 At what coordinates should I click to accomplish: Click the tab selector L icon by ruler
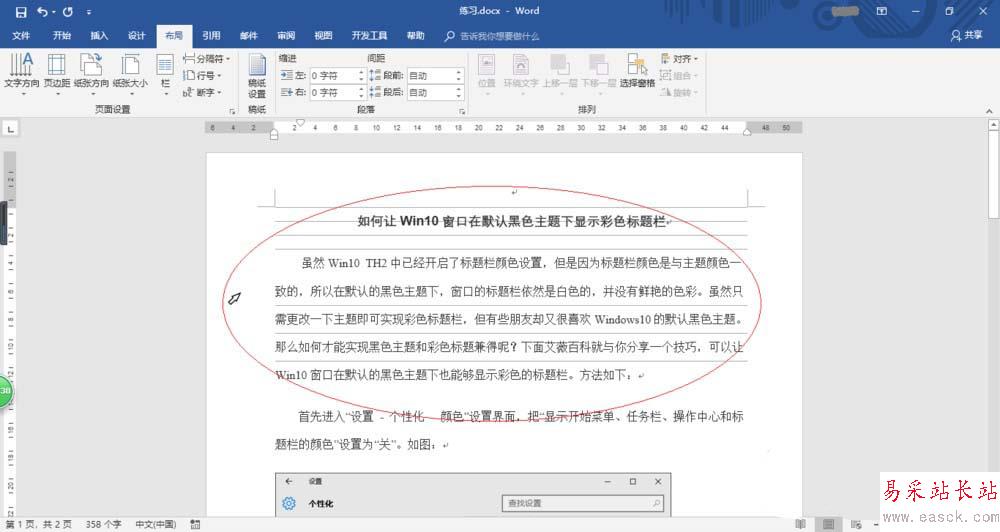tap(10, 129)
